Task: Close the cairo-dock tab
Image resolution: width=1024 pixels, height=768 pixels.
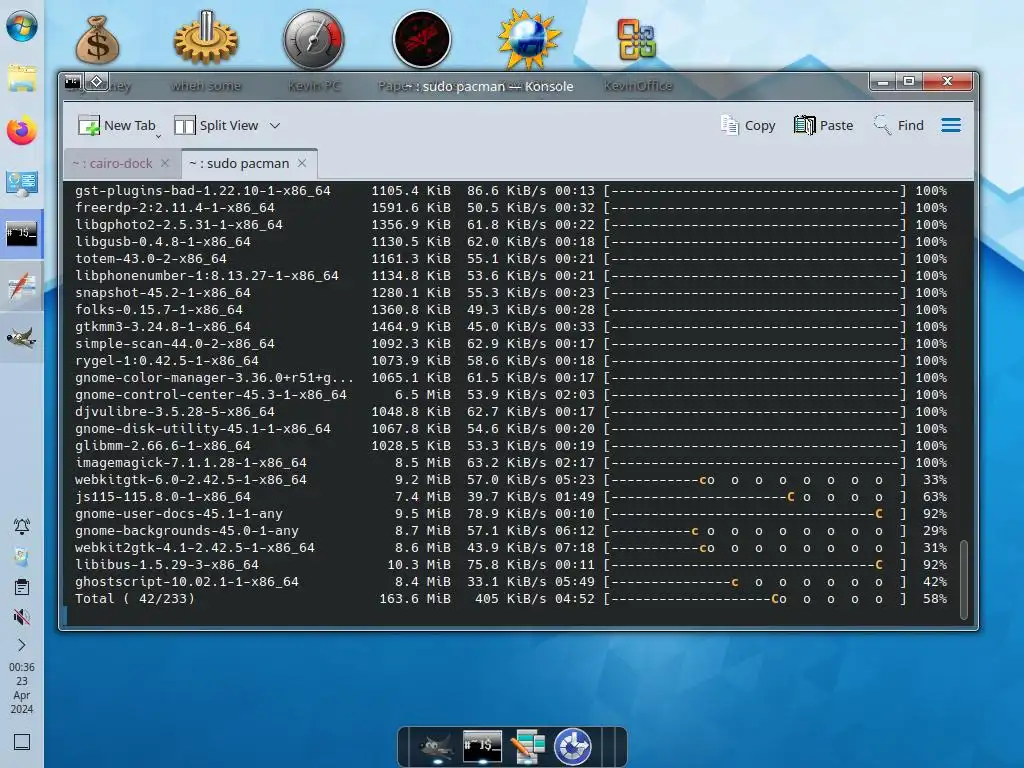Action: [165, 163]
